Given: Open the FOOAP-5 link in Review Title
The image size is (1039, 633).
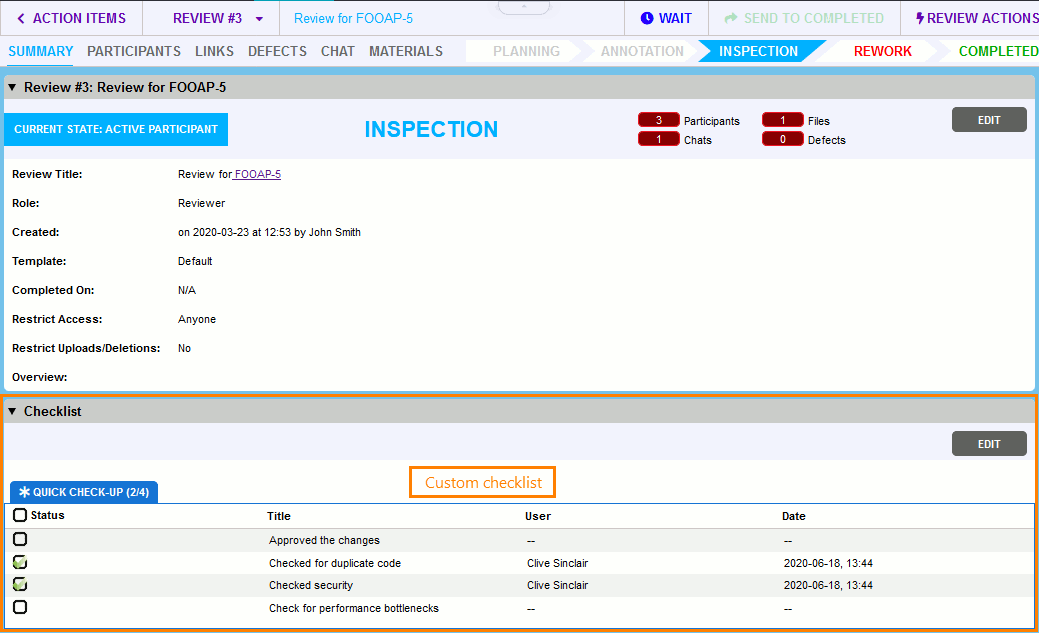Looking at the screenshot, I should click(257, 174).
